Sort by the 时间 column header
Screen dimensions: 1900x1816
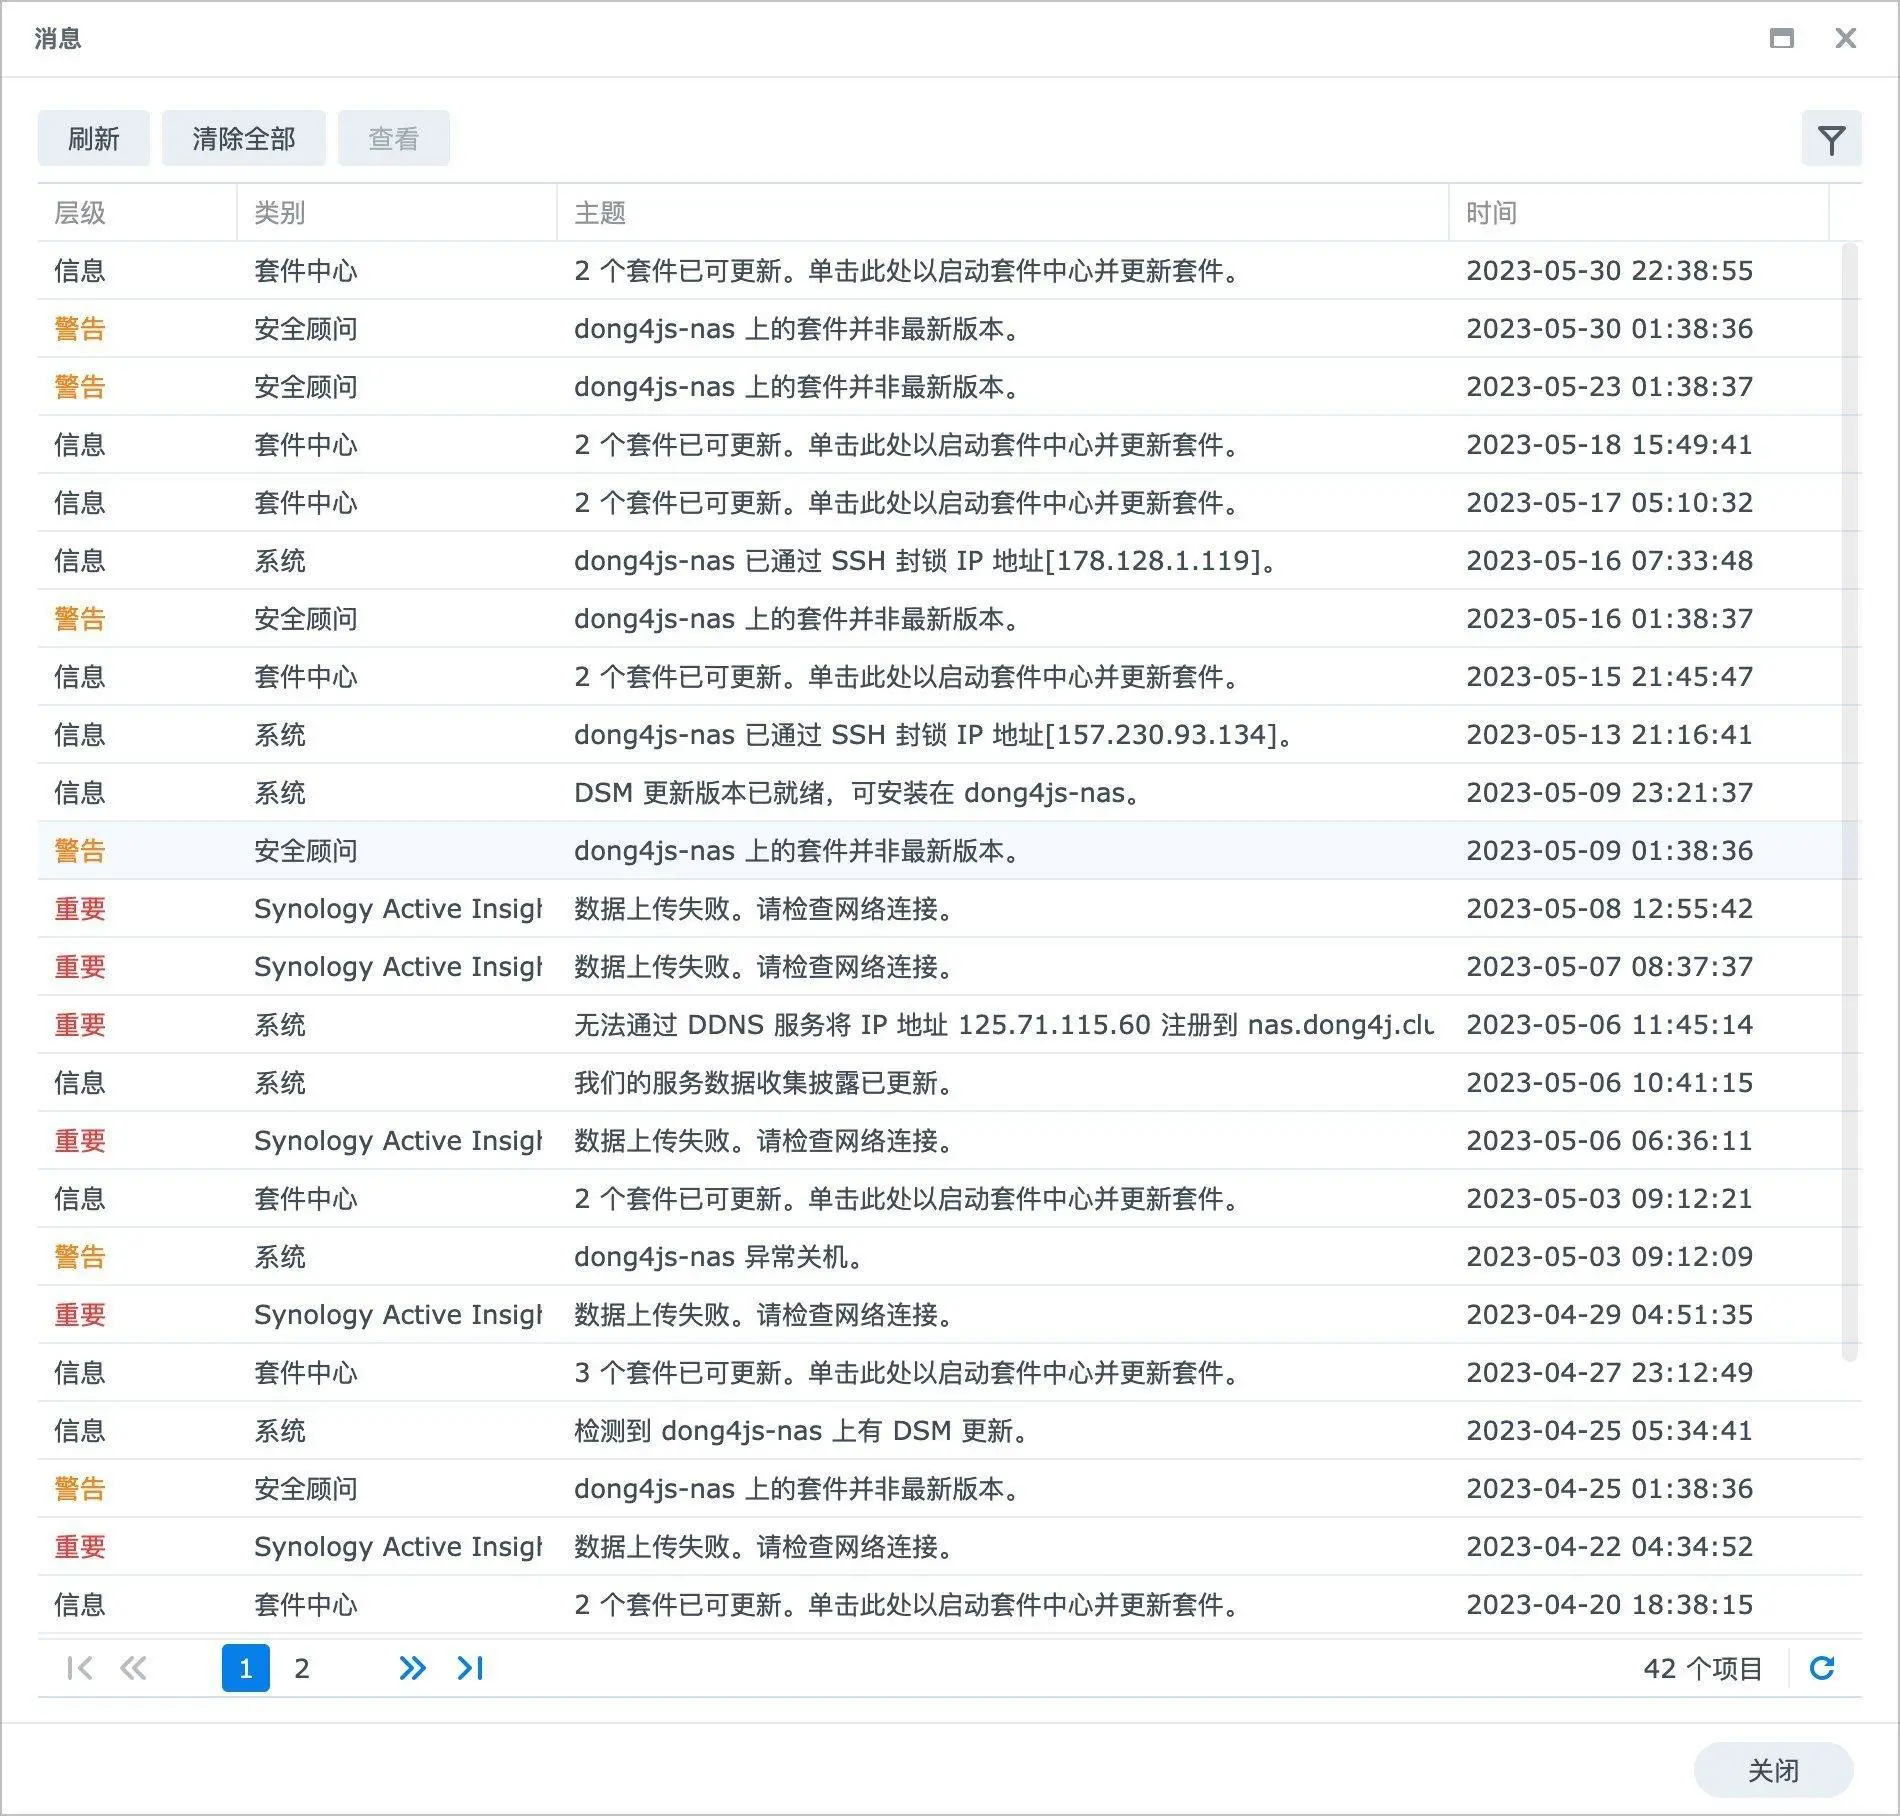[x=1491, y=213]
